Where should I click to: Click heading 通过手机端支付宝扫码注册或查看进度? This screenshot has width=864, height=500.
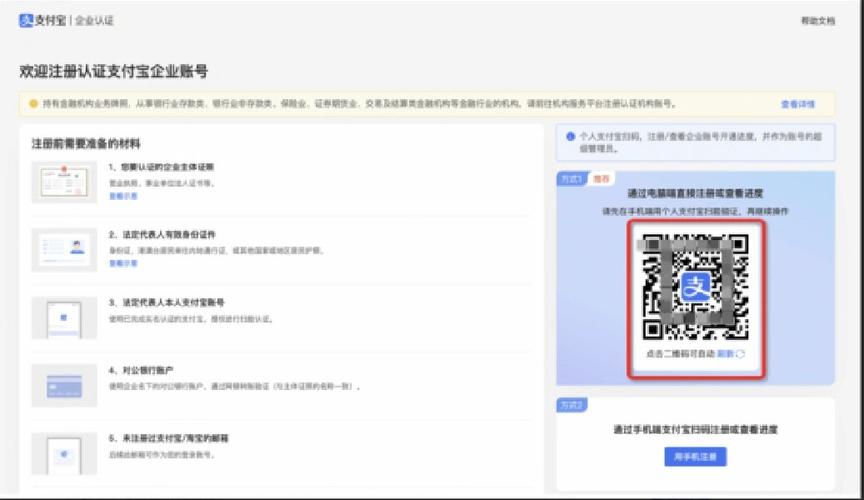pyautogui.click(x=695, y=429)
